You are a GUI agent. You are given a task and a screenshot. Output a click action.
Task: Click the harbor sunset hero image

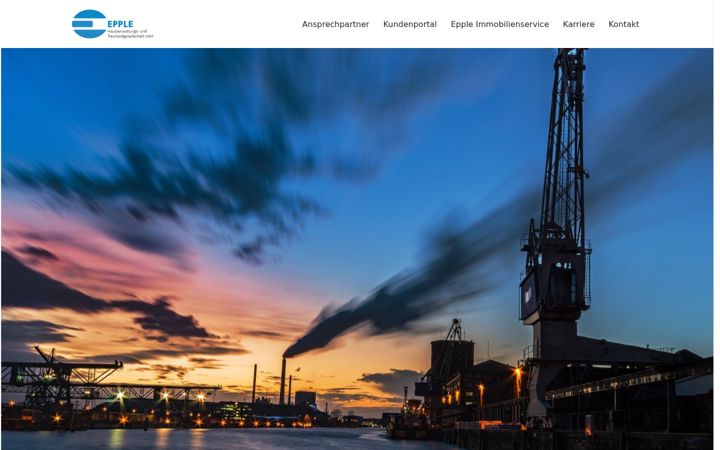(x=357, y=249)
